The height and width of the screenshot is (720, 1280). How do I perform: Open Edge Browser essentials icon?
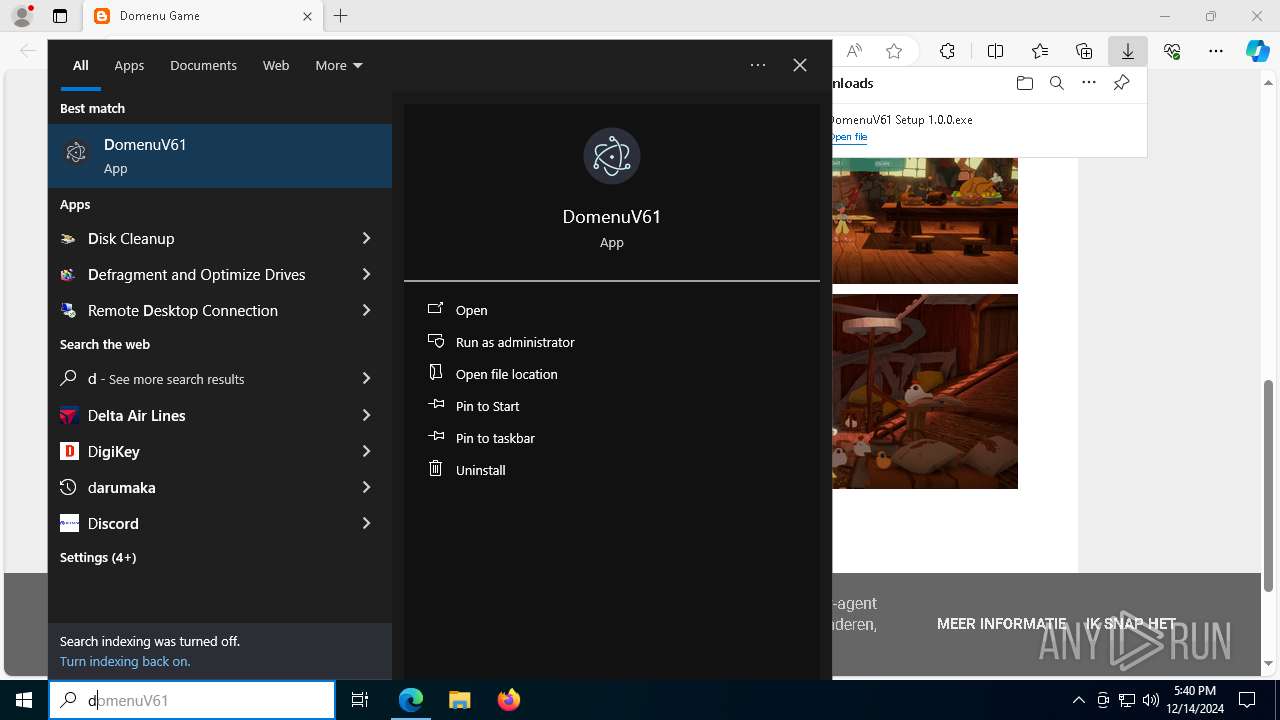1172,51
